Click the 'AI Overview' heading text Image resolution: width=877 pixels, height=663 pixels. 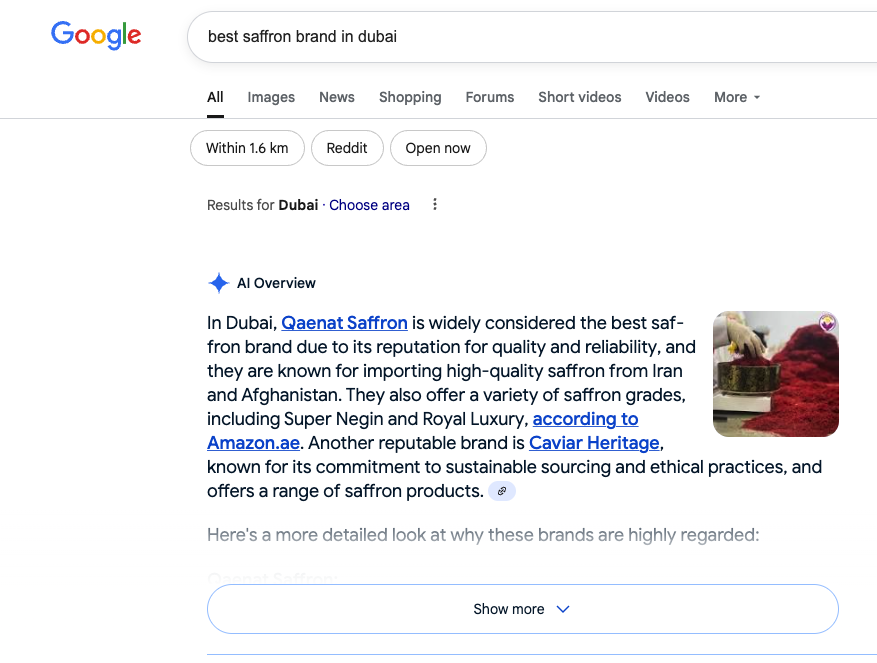coord(276,283)
